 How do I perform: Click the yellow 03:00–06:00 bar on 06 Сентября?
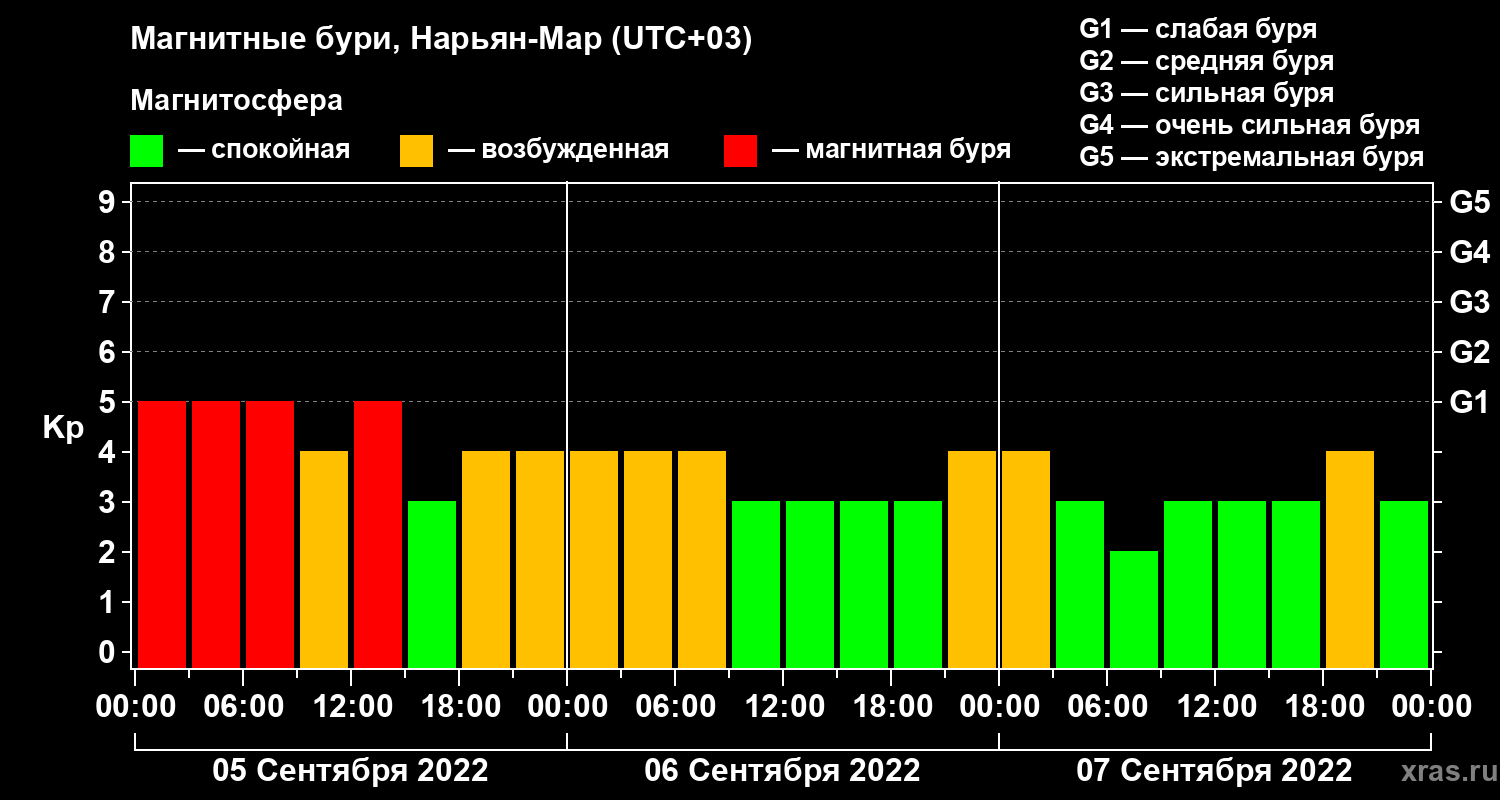(x=648, y=559)
